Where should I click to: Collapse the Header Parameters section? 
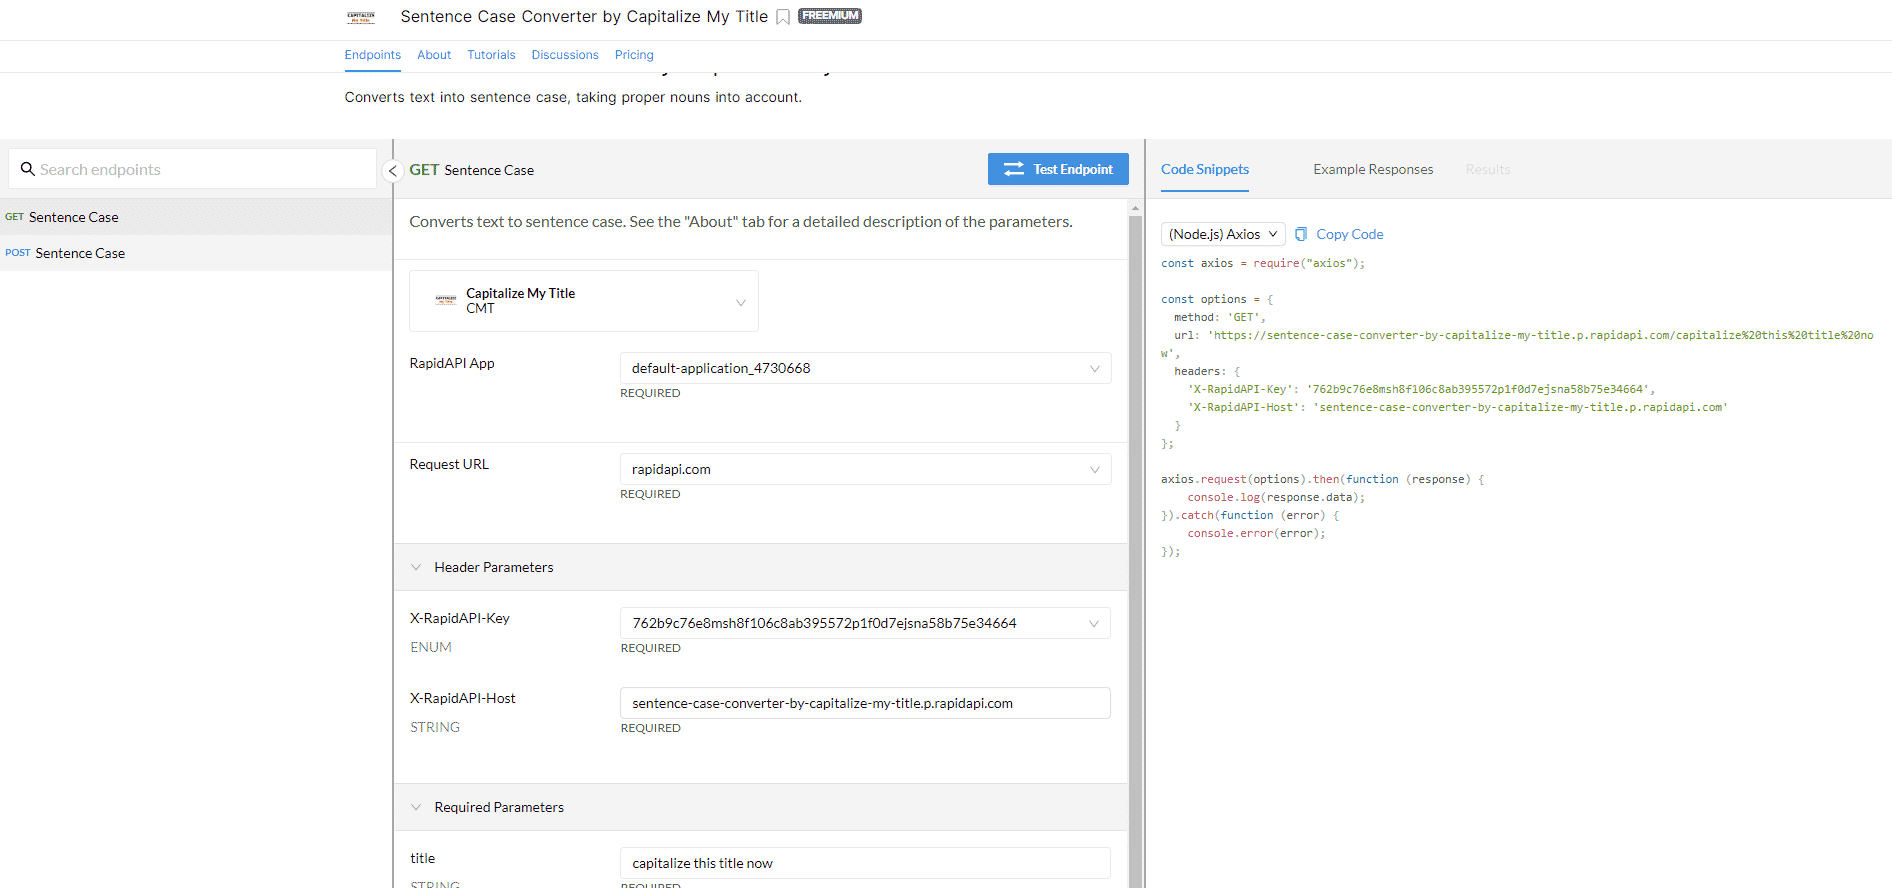(416, 567)
